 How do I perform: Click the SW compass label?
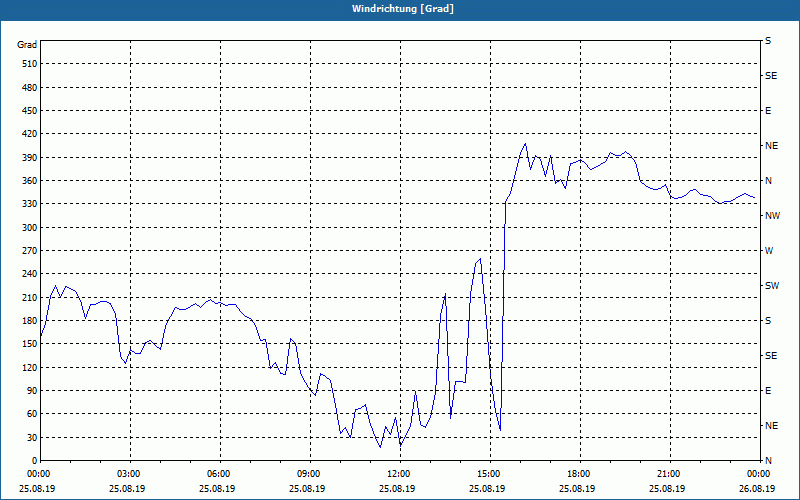pos(772,286)
